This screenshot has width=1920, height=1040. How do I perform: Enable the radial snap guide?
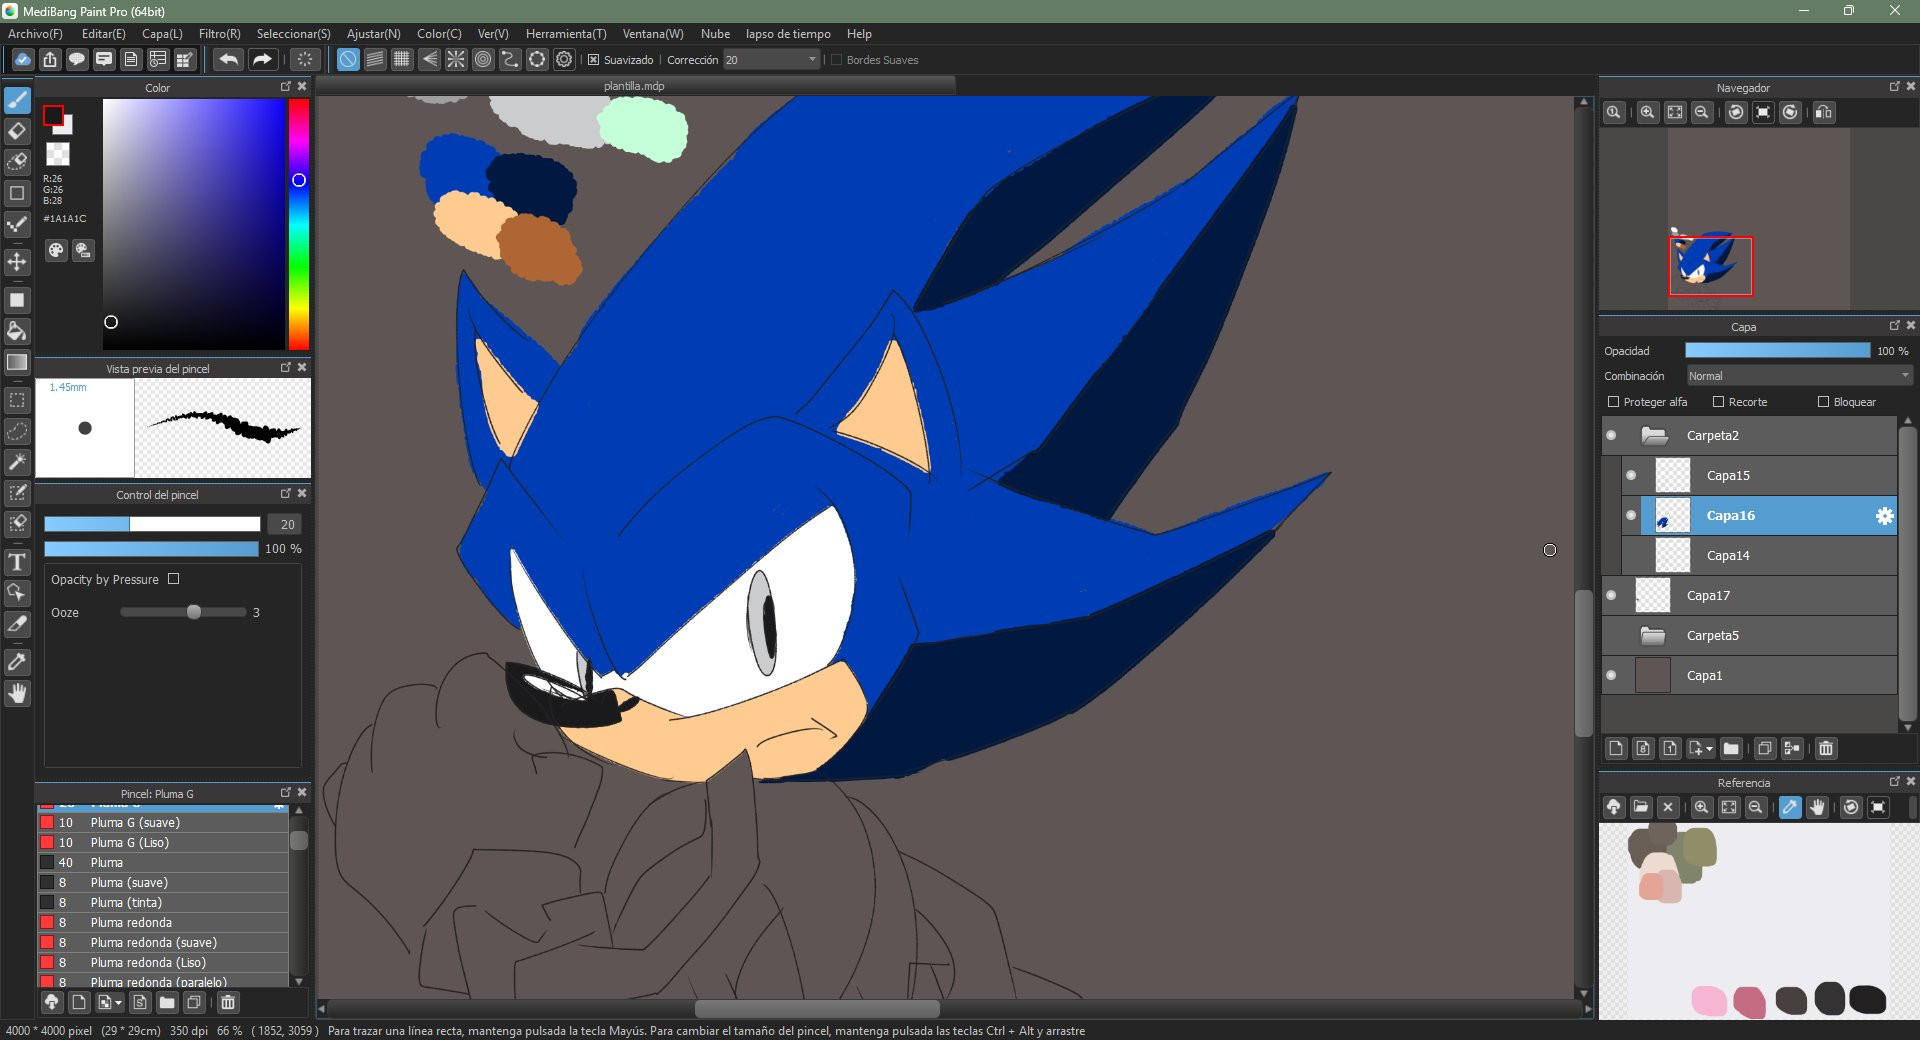coord(456,59)
